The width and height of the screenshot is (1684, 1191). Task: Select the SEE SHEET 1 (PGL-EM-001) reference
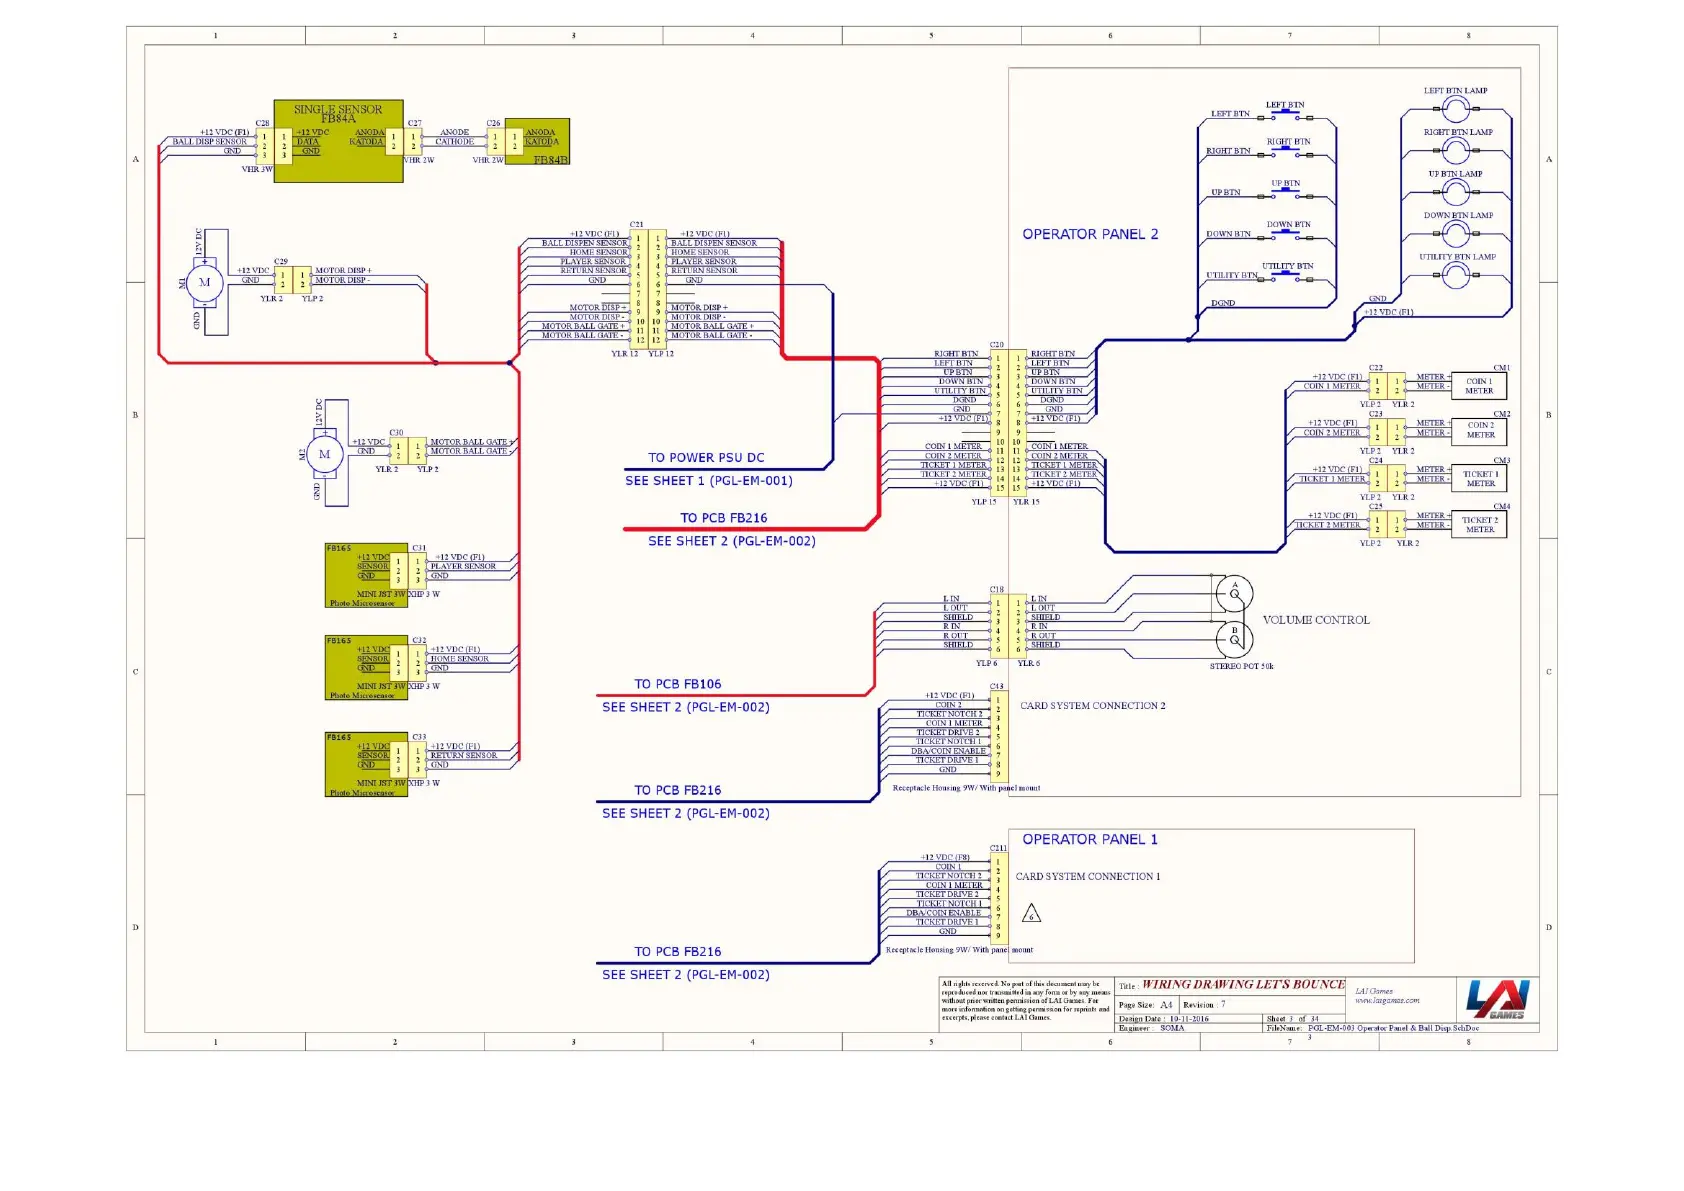[709, 481]
